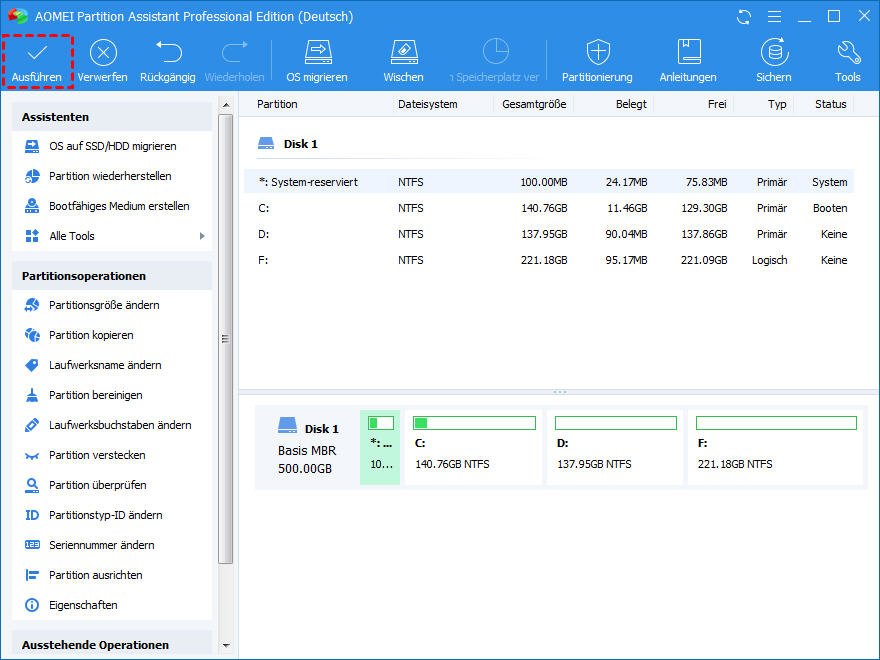
Task: Select the Wischen wipe tool
Action: click(x=403, y=53)
